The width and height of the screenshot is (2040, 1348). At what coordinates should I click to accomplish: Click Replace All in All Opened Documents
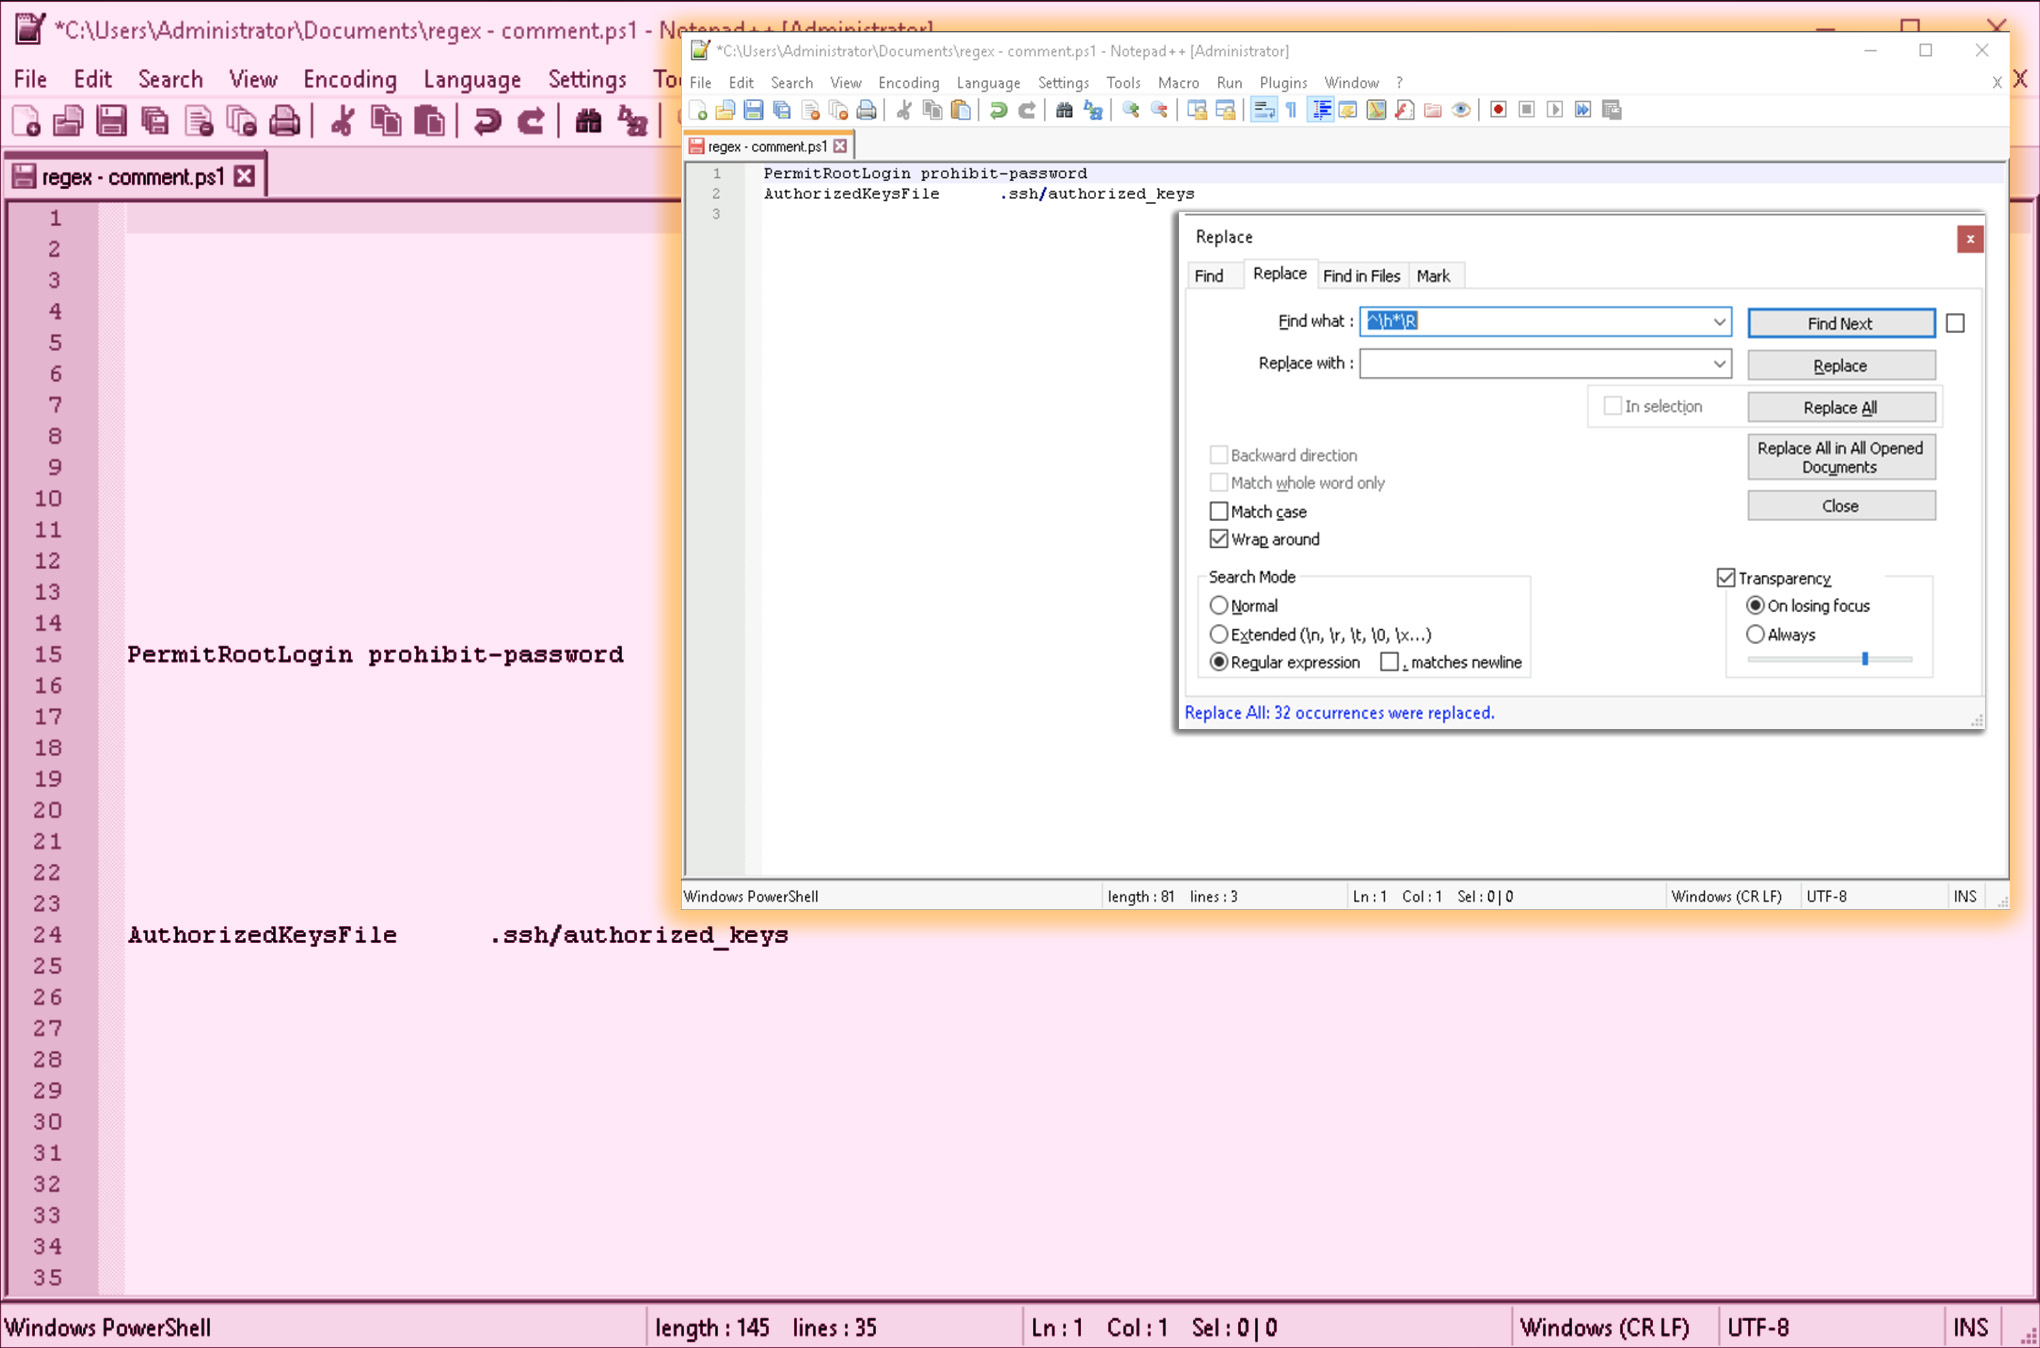1841,457
